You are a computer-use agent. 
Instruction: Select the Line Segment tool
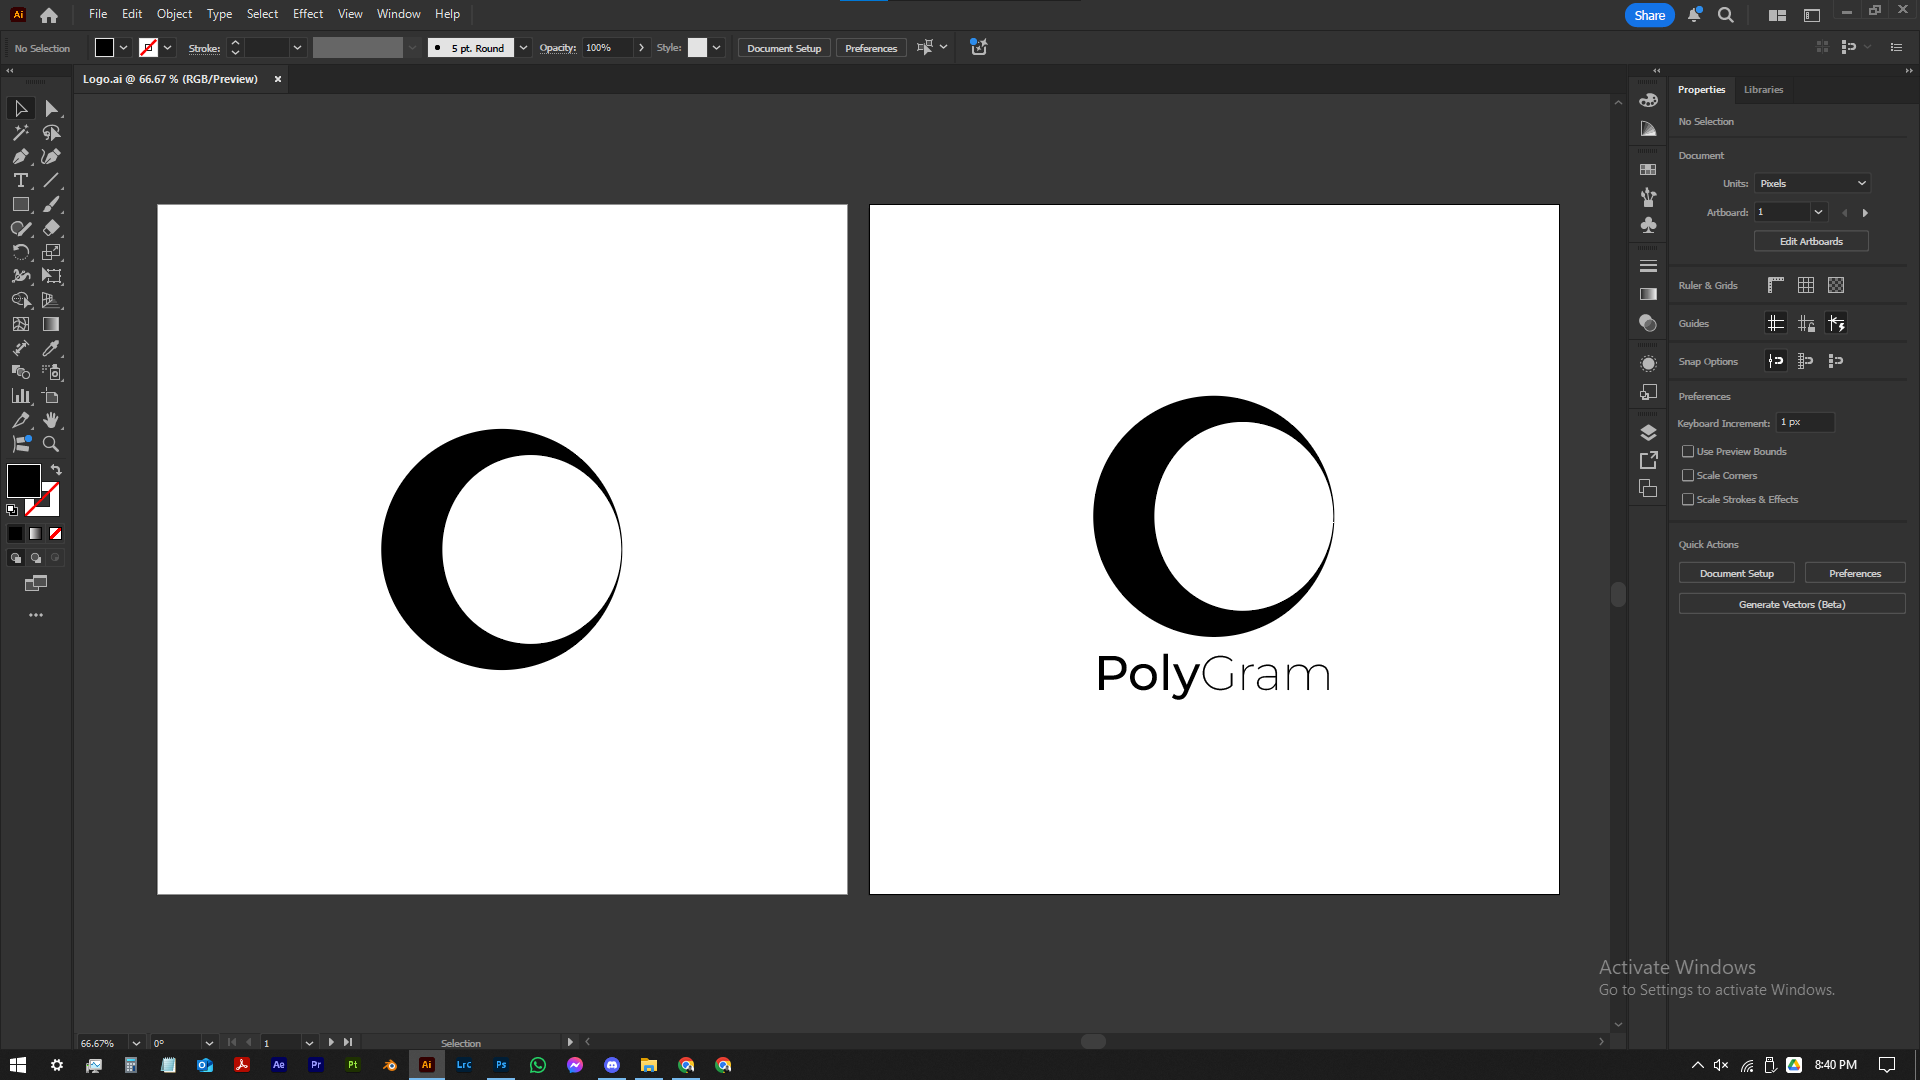(52, 180)
